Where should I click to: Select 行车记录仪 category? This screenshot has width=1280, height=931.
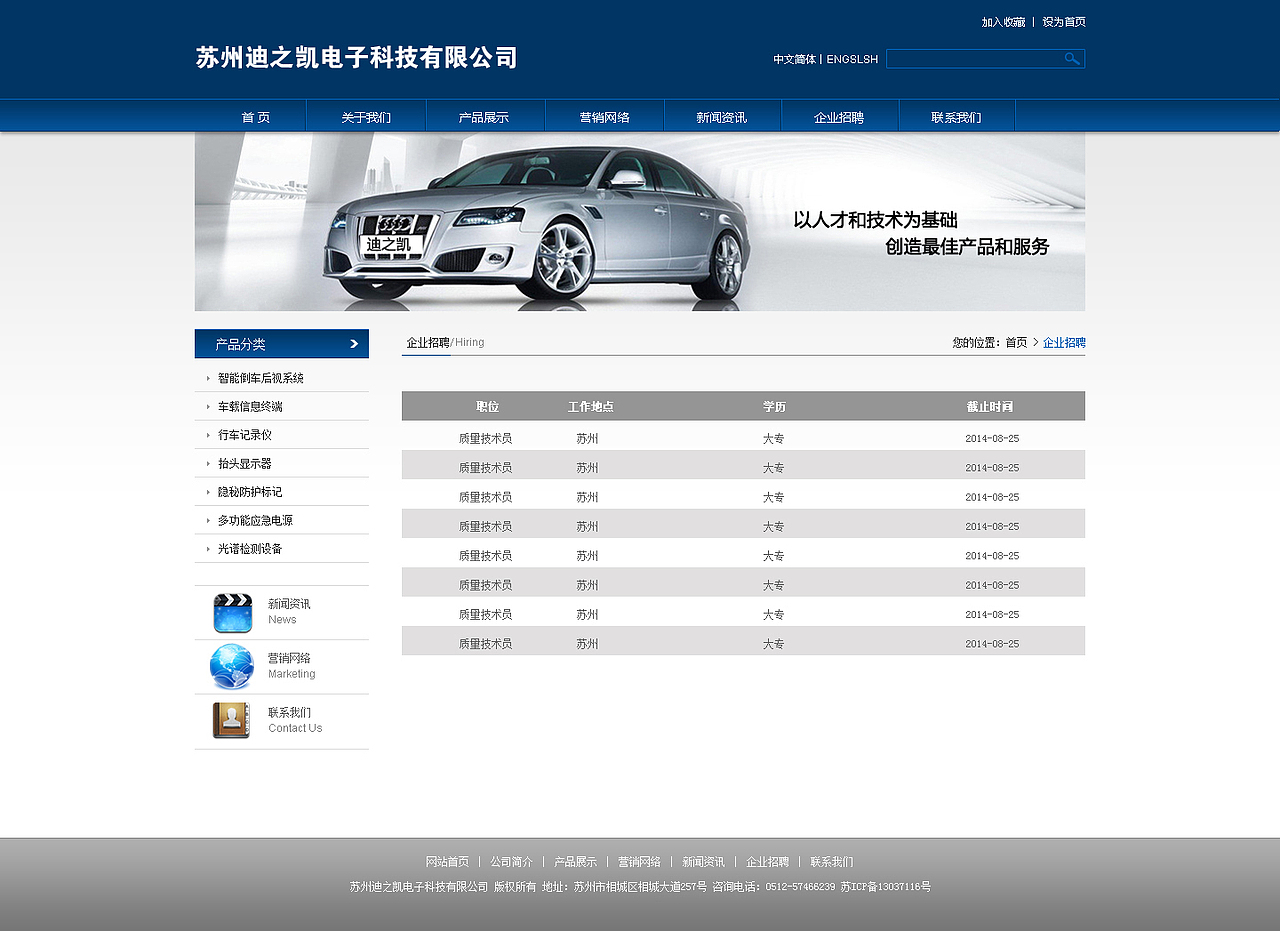coord(245,435)
